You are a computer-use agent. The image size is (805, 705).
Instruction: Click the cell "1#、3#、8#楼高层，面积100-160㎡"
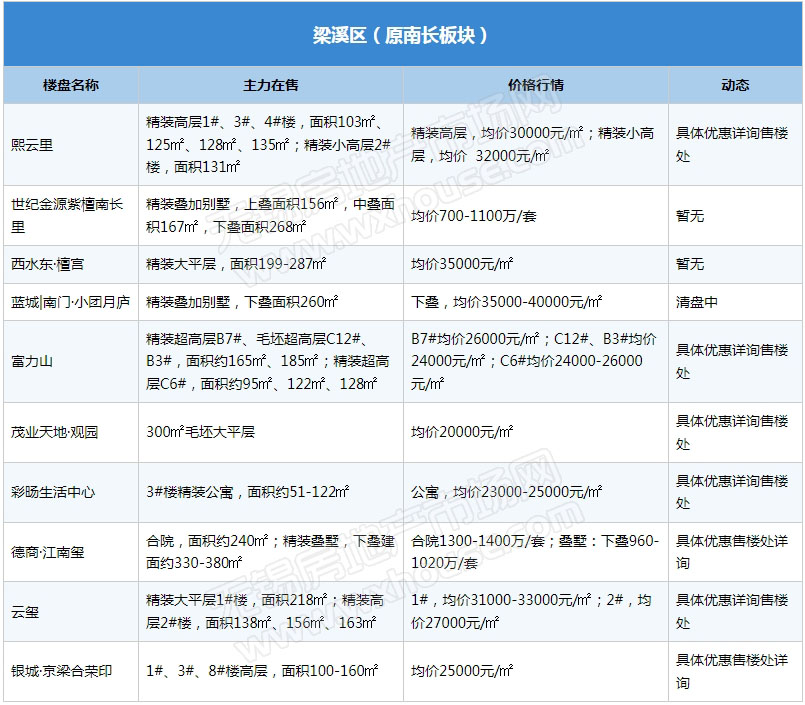point(262,671)
